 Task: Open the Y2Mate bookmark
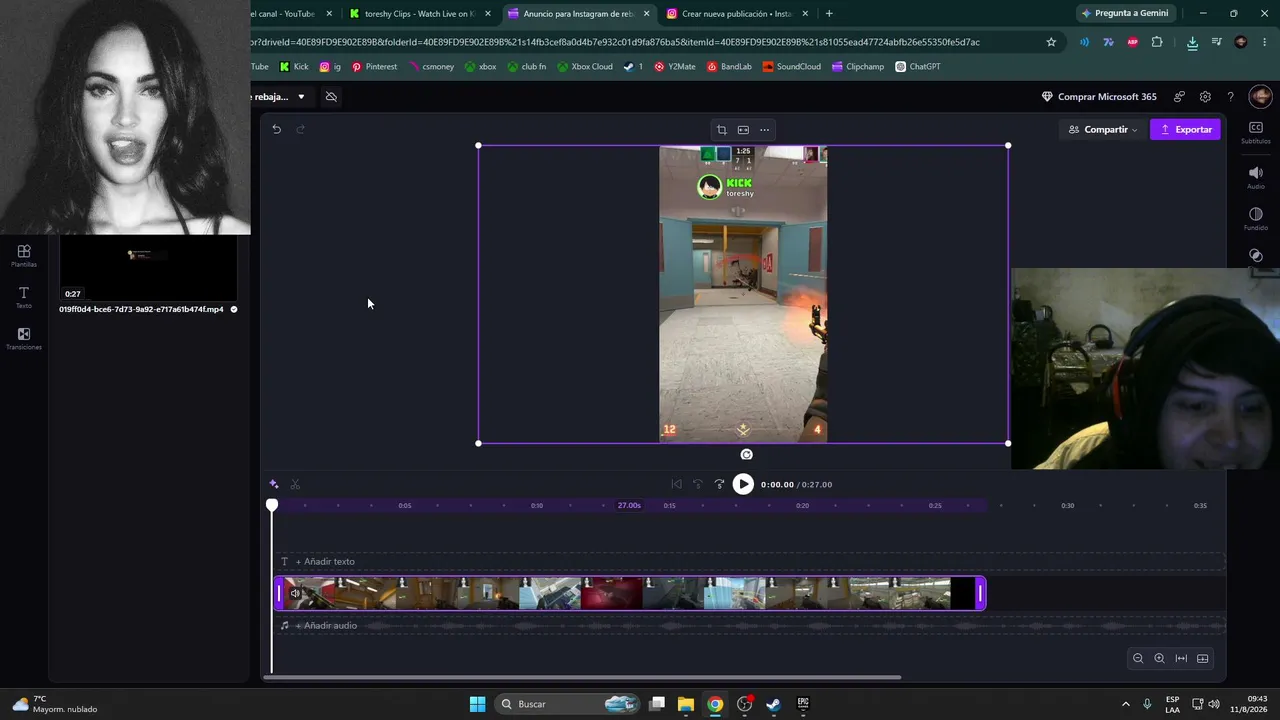pyautogui.click(x=675, y=67)
